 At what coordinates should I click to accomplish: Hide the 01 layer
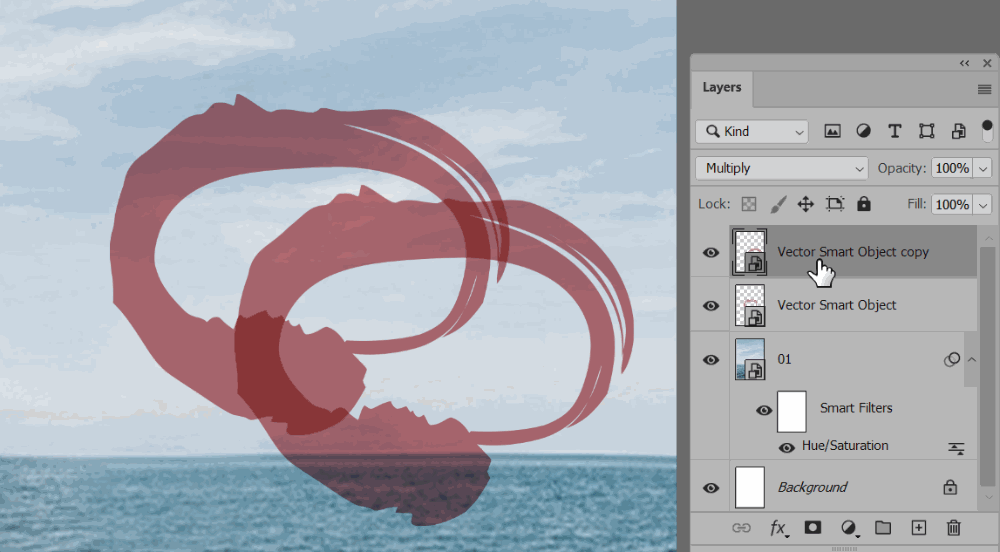(x=711, y=360)
